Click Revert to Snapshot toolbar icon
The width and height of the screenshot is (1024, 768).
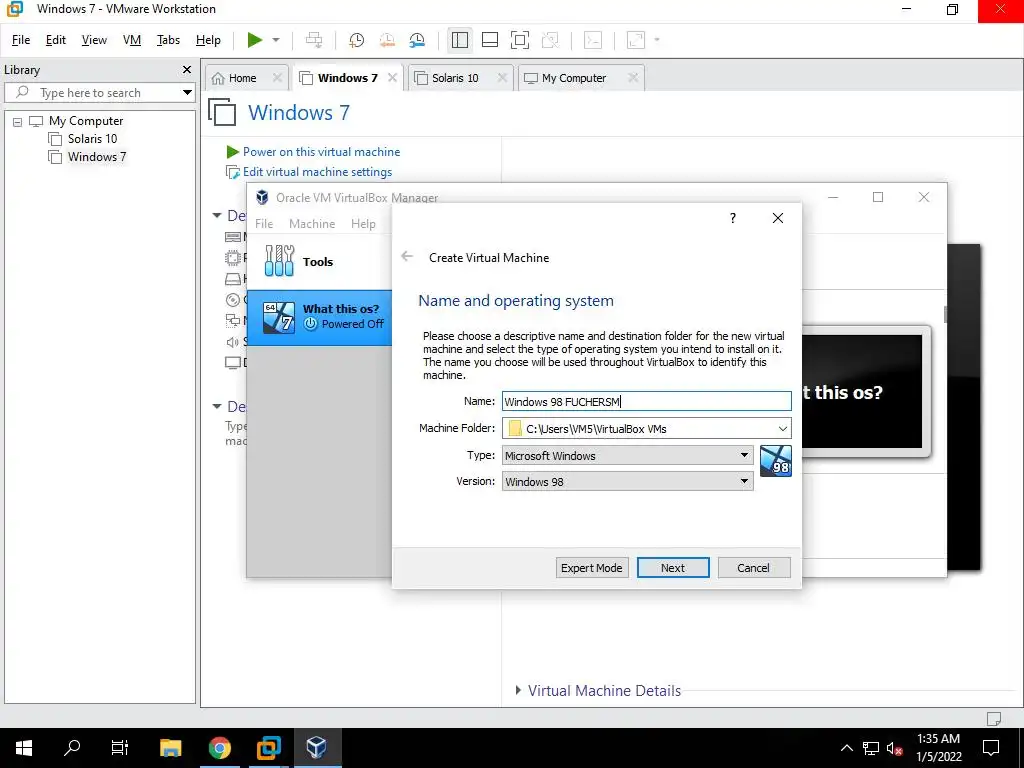[387, 40]
